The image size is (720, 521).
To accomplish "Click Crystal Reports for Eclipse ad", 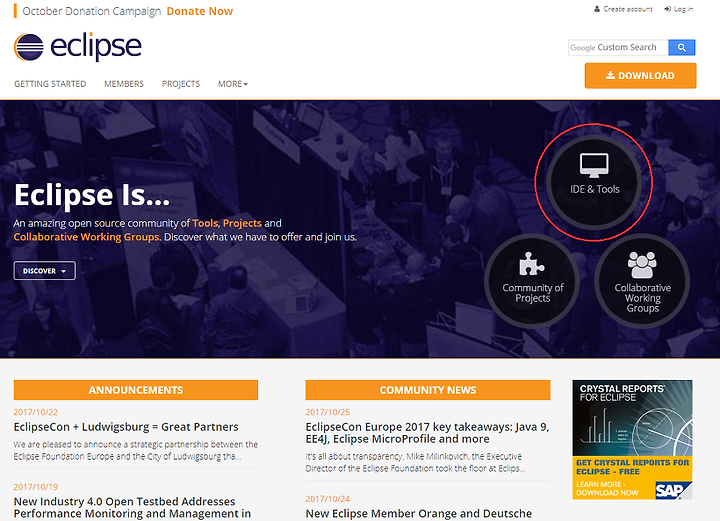I will tap(632, 439).
